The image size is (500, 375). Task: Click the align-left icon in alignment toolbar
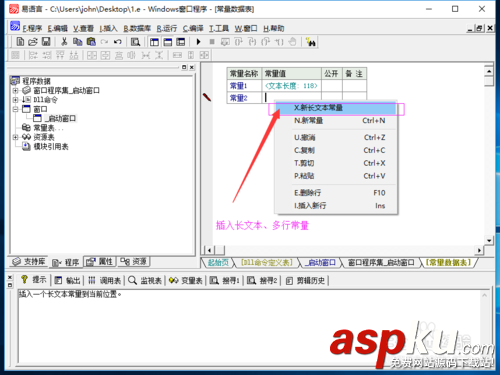[33, 55]
